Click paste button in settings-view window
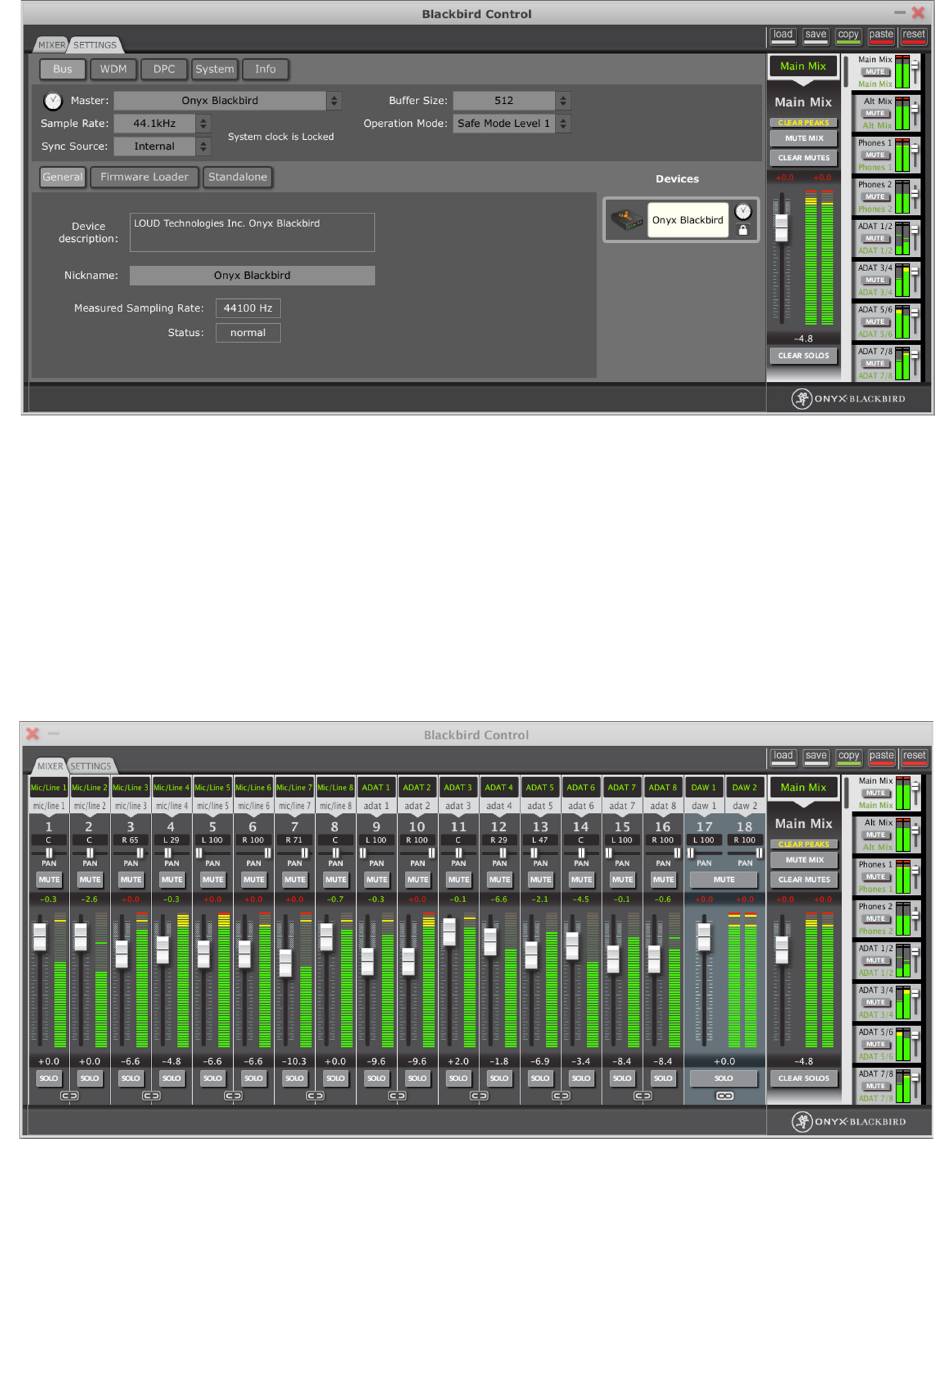 pyautogui.click(x=881, y=35)
